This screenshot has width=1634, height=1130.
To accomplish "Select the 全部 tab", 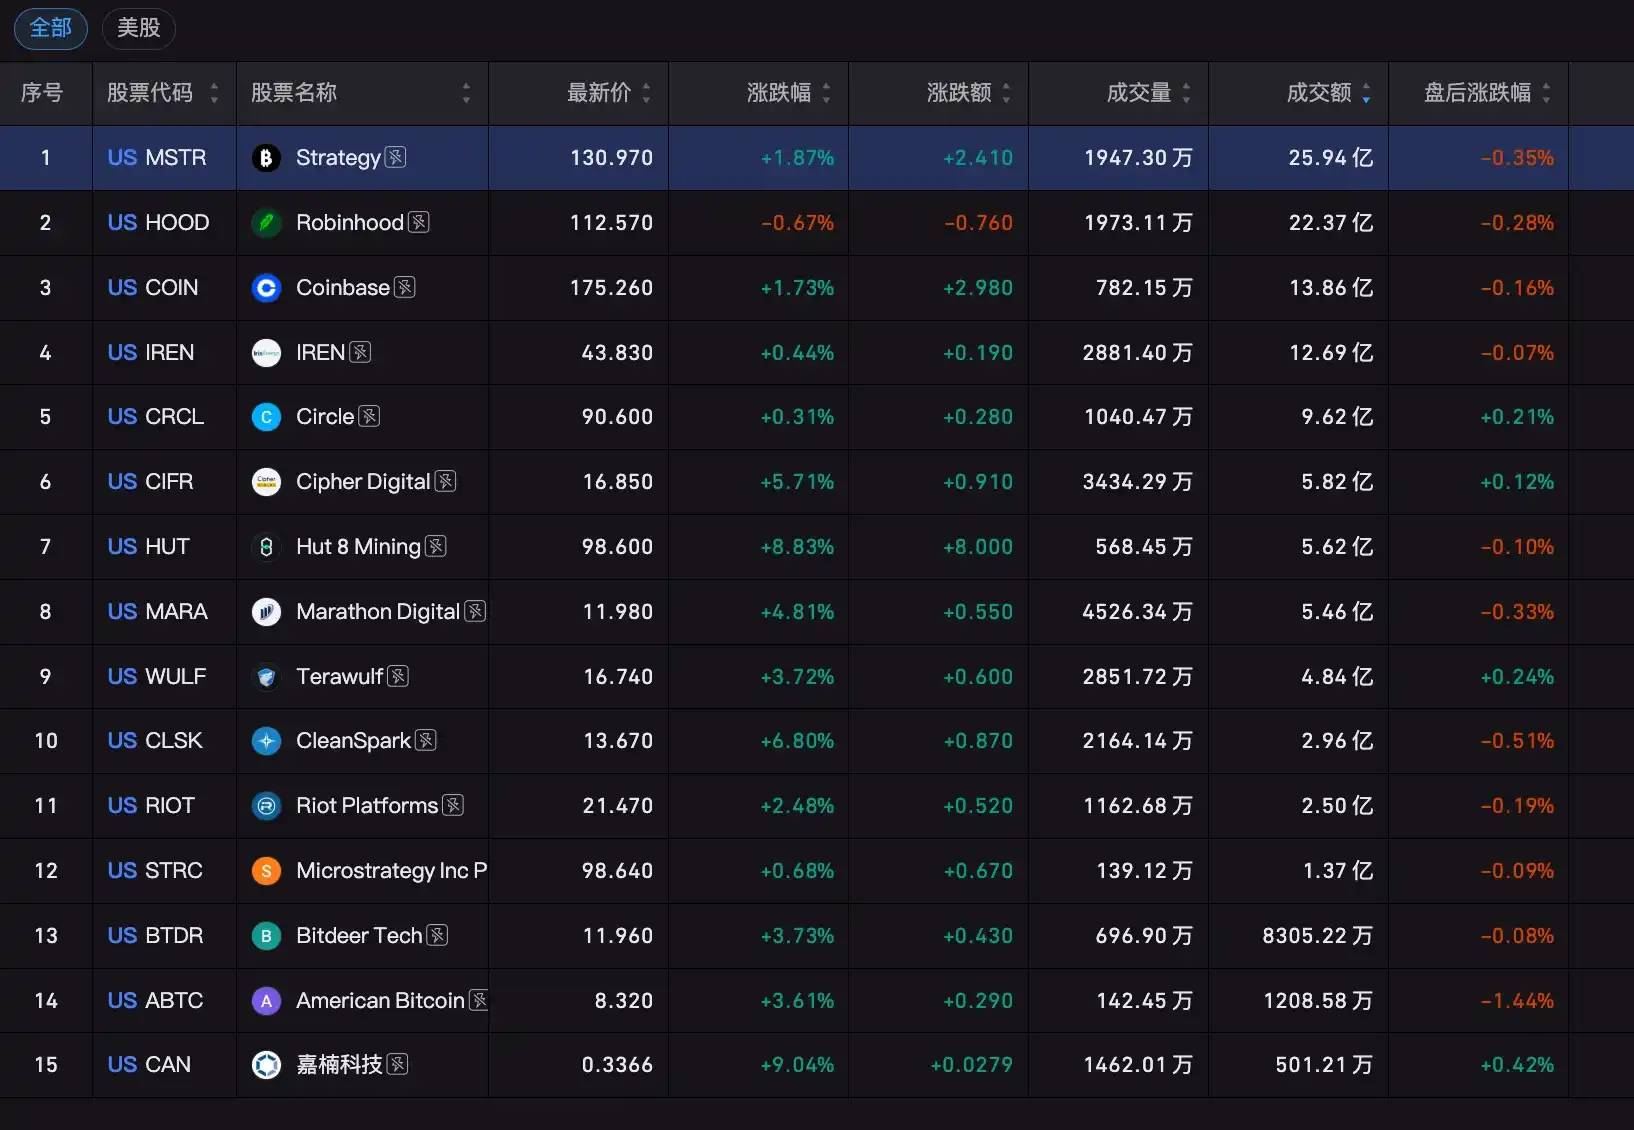I will 51,28.
